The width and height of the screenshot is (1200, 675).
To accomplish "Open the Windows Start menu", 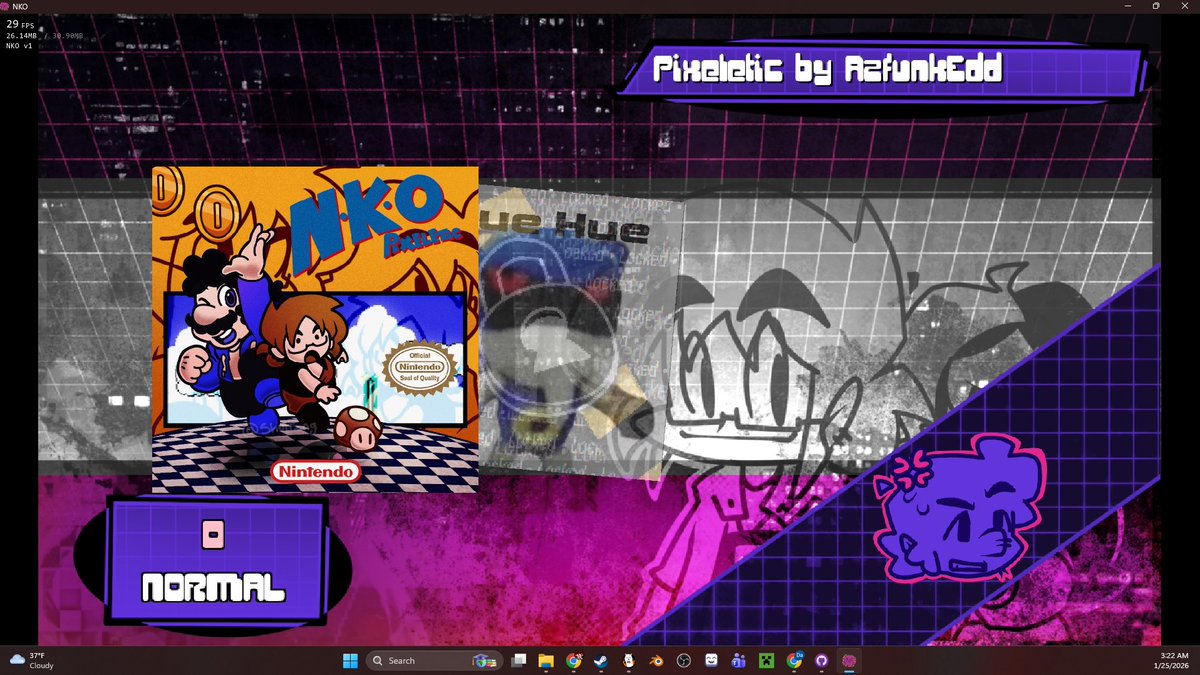I will pos(350,661).
